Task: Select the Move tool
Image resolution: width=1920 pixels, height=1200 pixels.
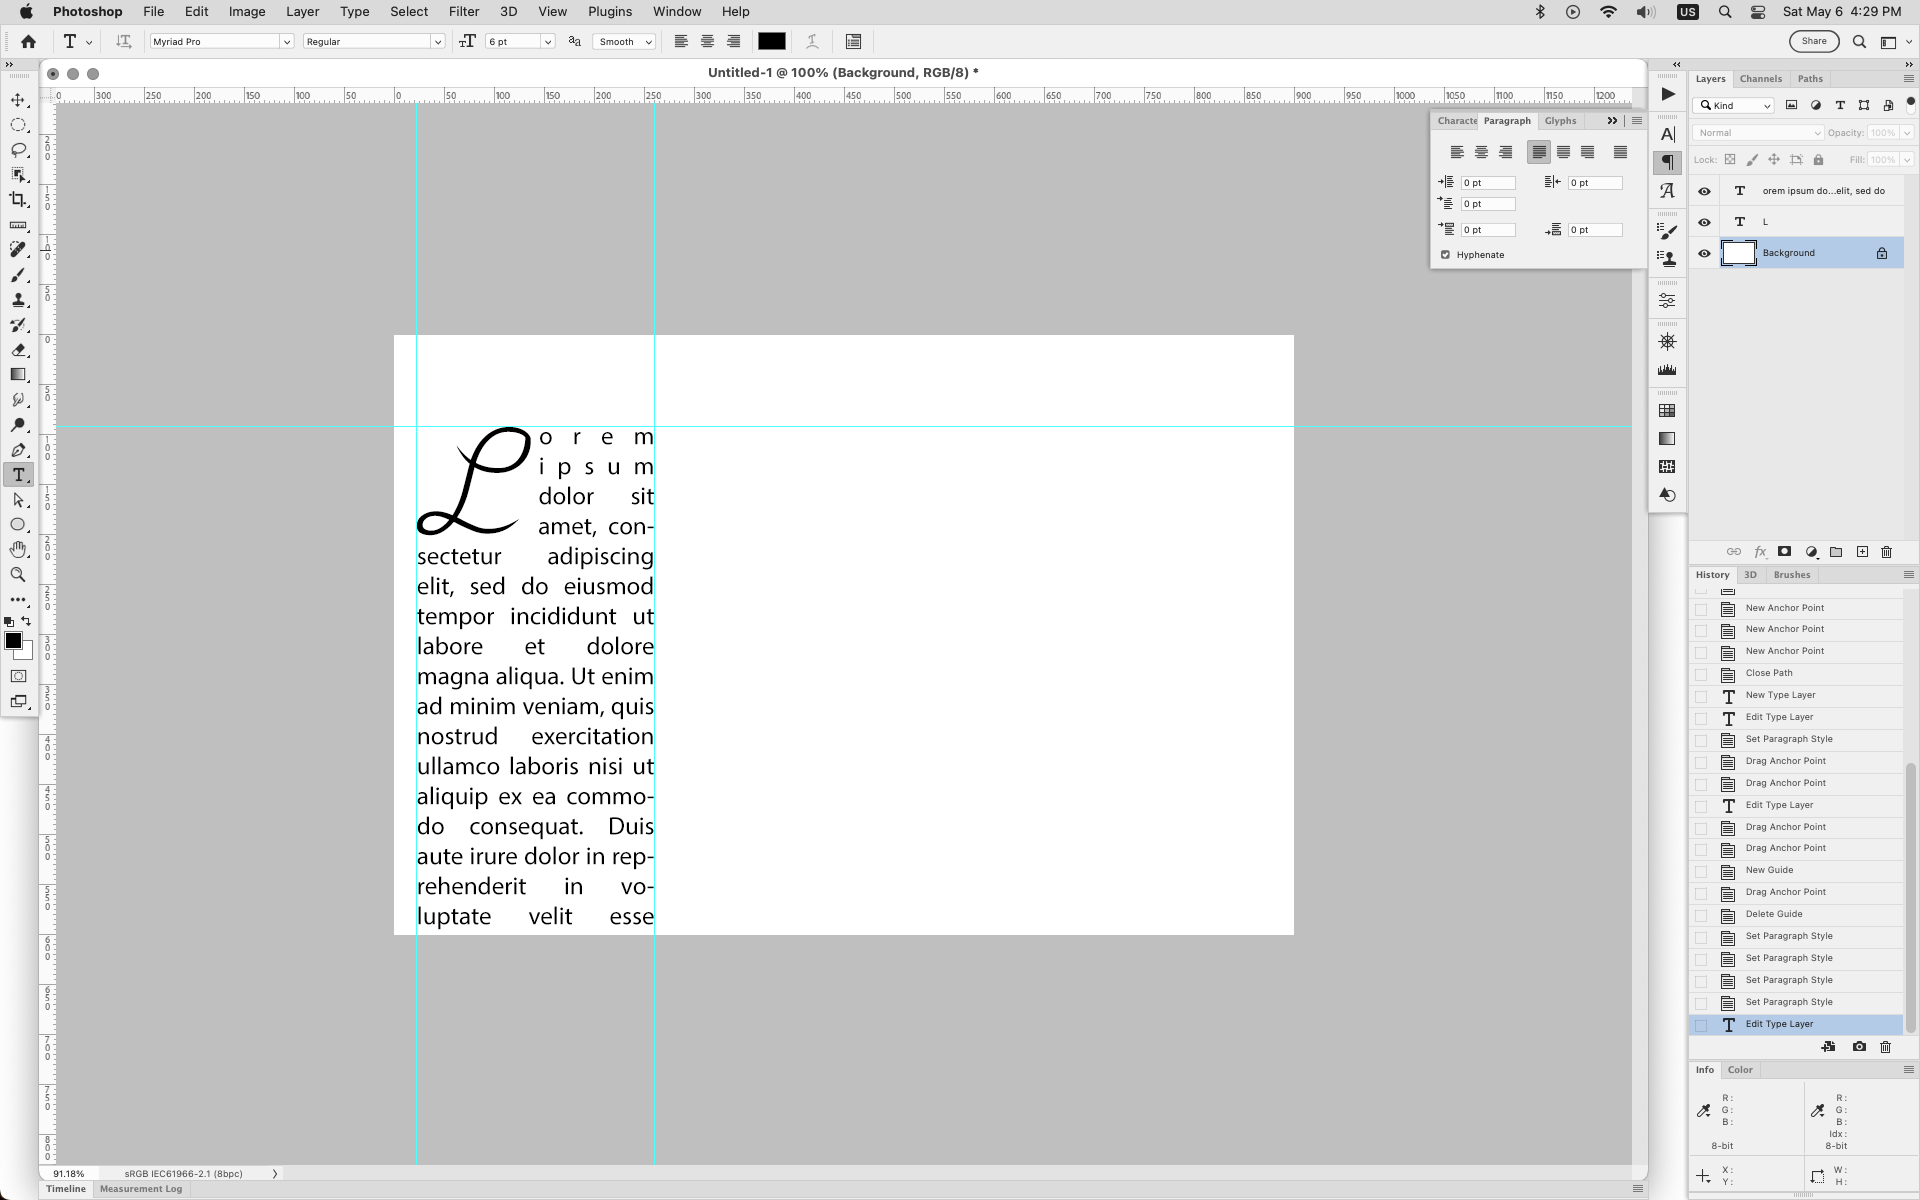Action: (x=18, y=99)
